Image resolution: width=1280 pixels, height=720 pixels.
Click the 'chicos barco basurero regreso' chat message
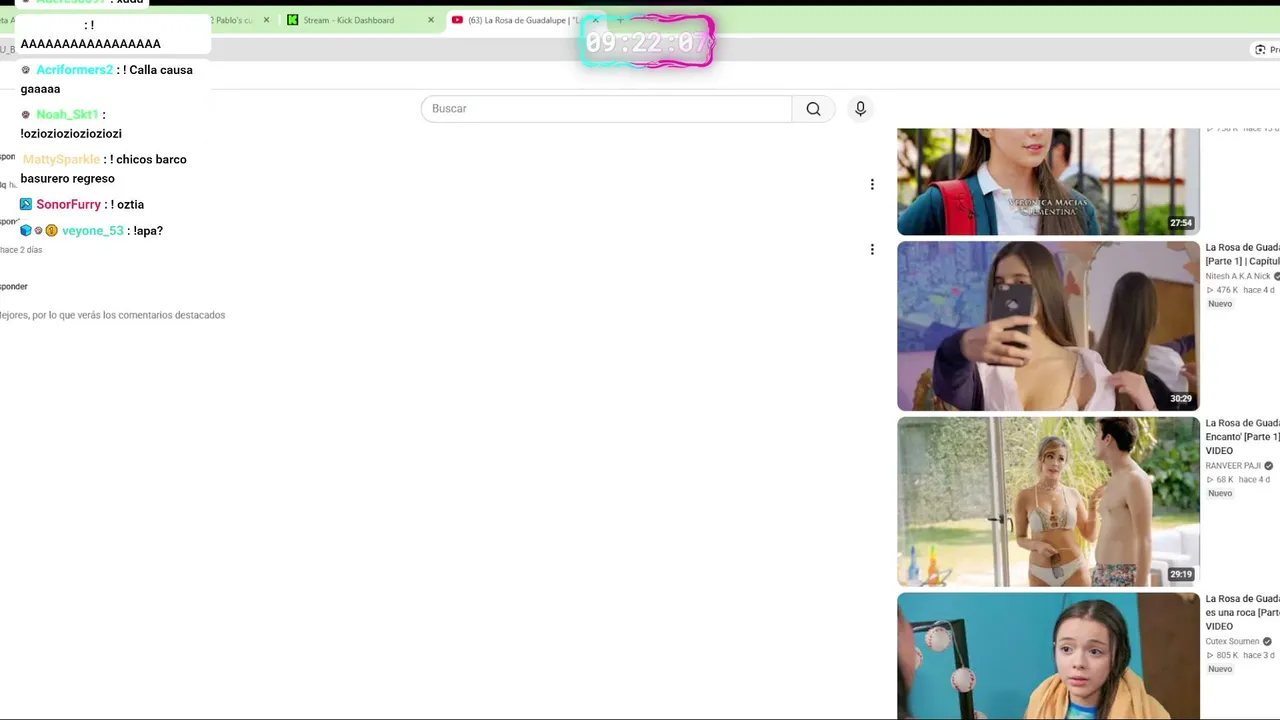103,169
